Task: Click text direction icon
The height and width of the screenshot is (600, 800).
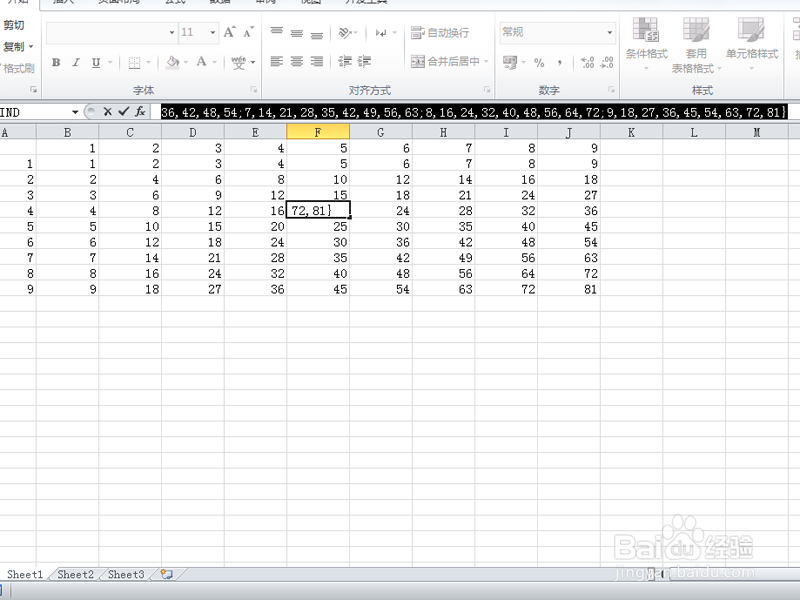Action: (381, 32)
